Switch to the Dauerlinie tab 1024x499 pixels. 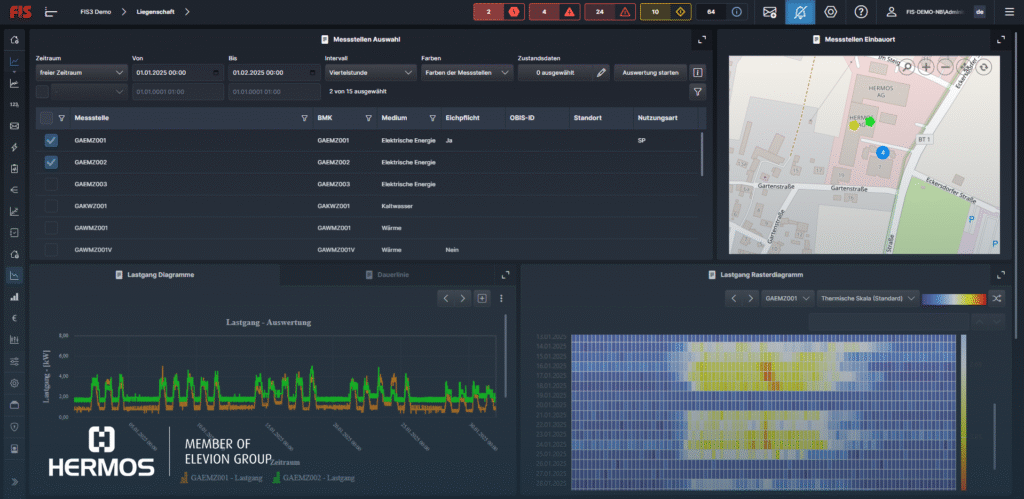click(389, 275)
